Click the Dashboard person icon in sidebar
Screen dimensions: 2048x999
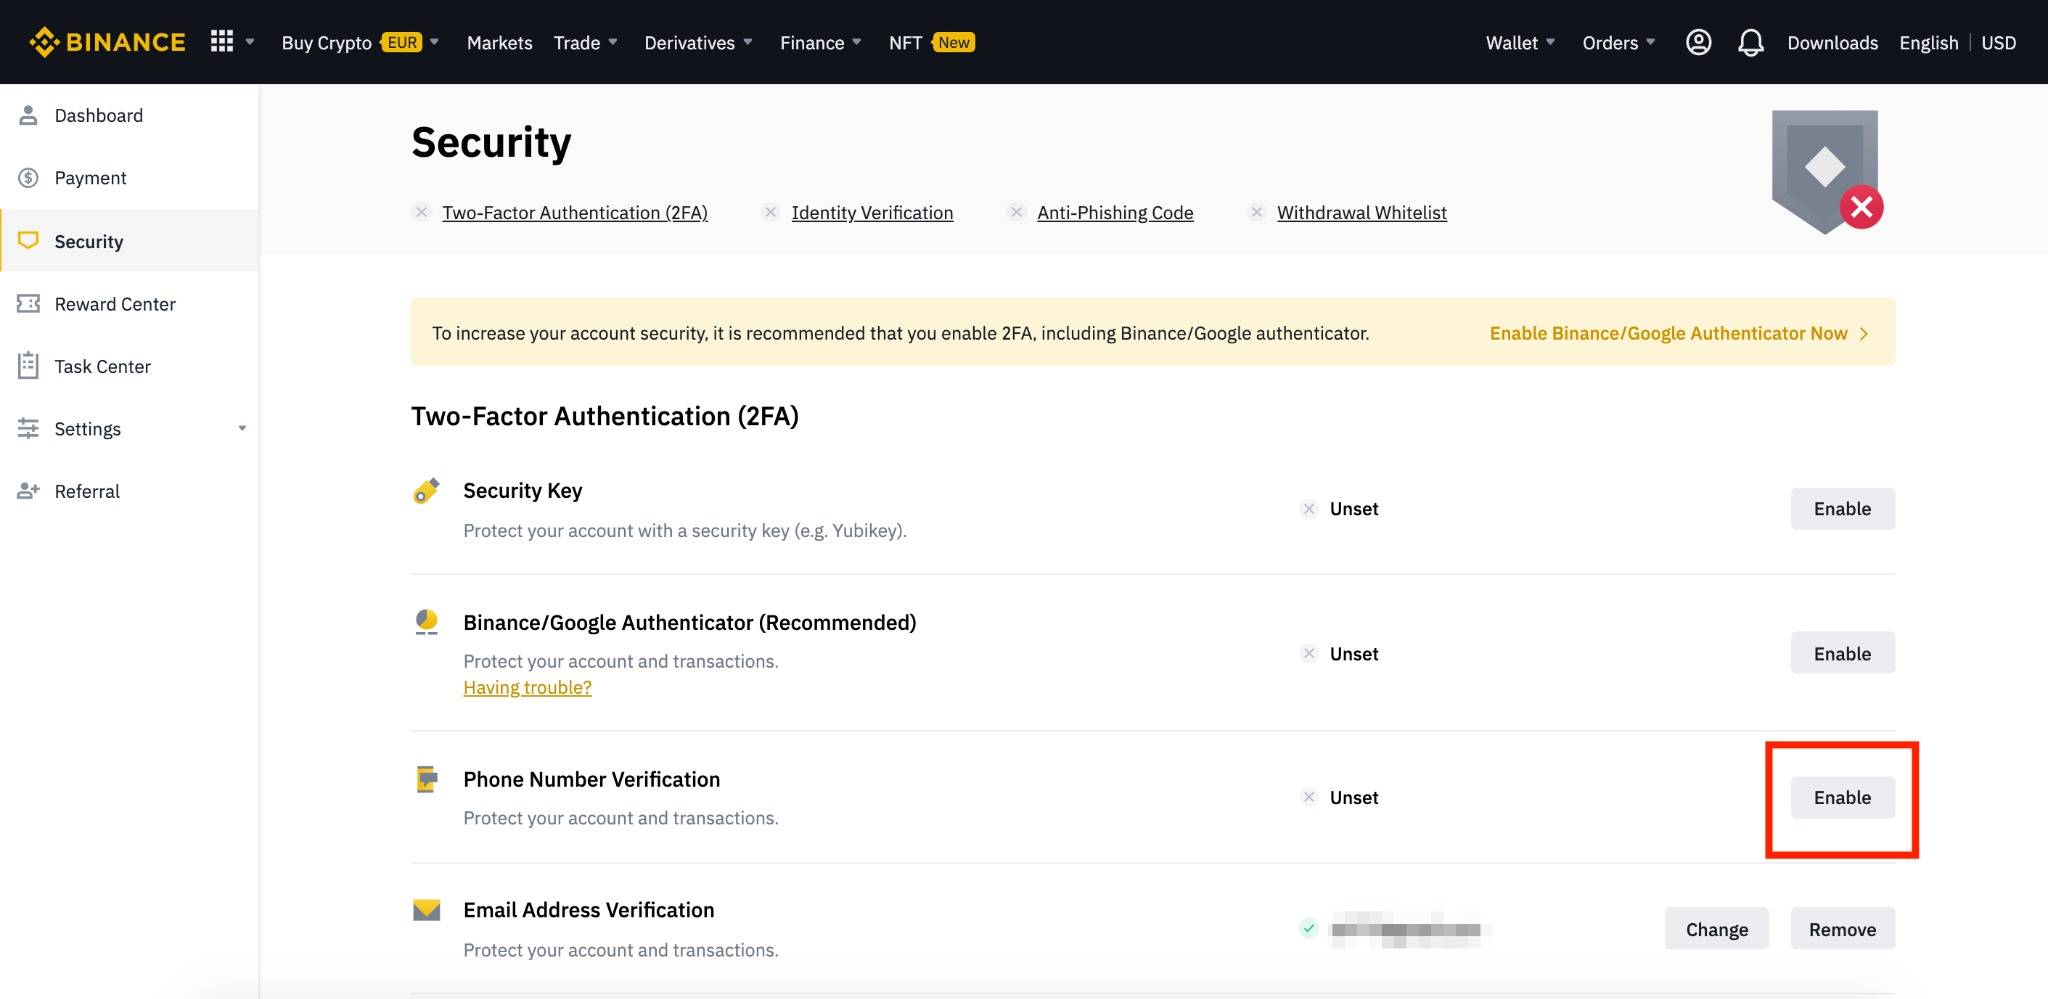tap(29, 115)
